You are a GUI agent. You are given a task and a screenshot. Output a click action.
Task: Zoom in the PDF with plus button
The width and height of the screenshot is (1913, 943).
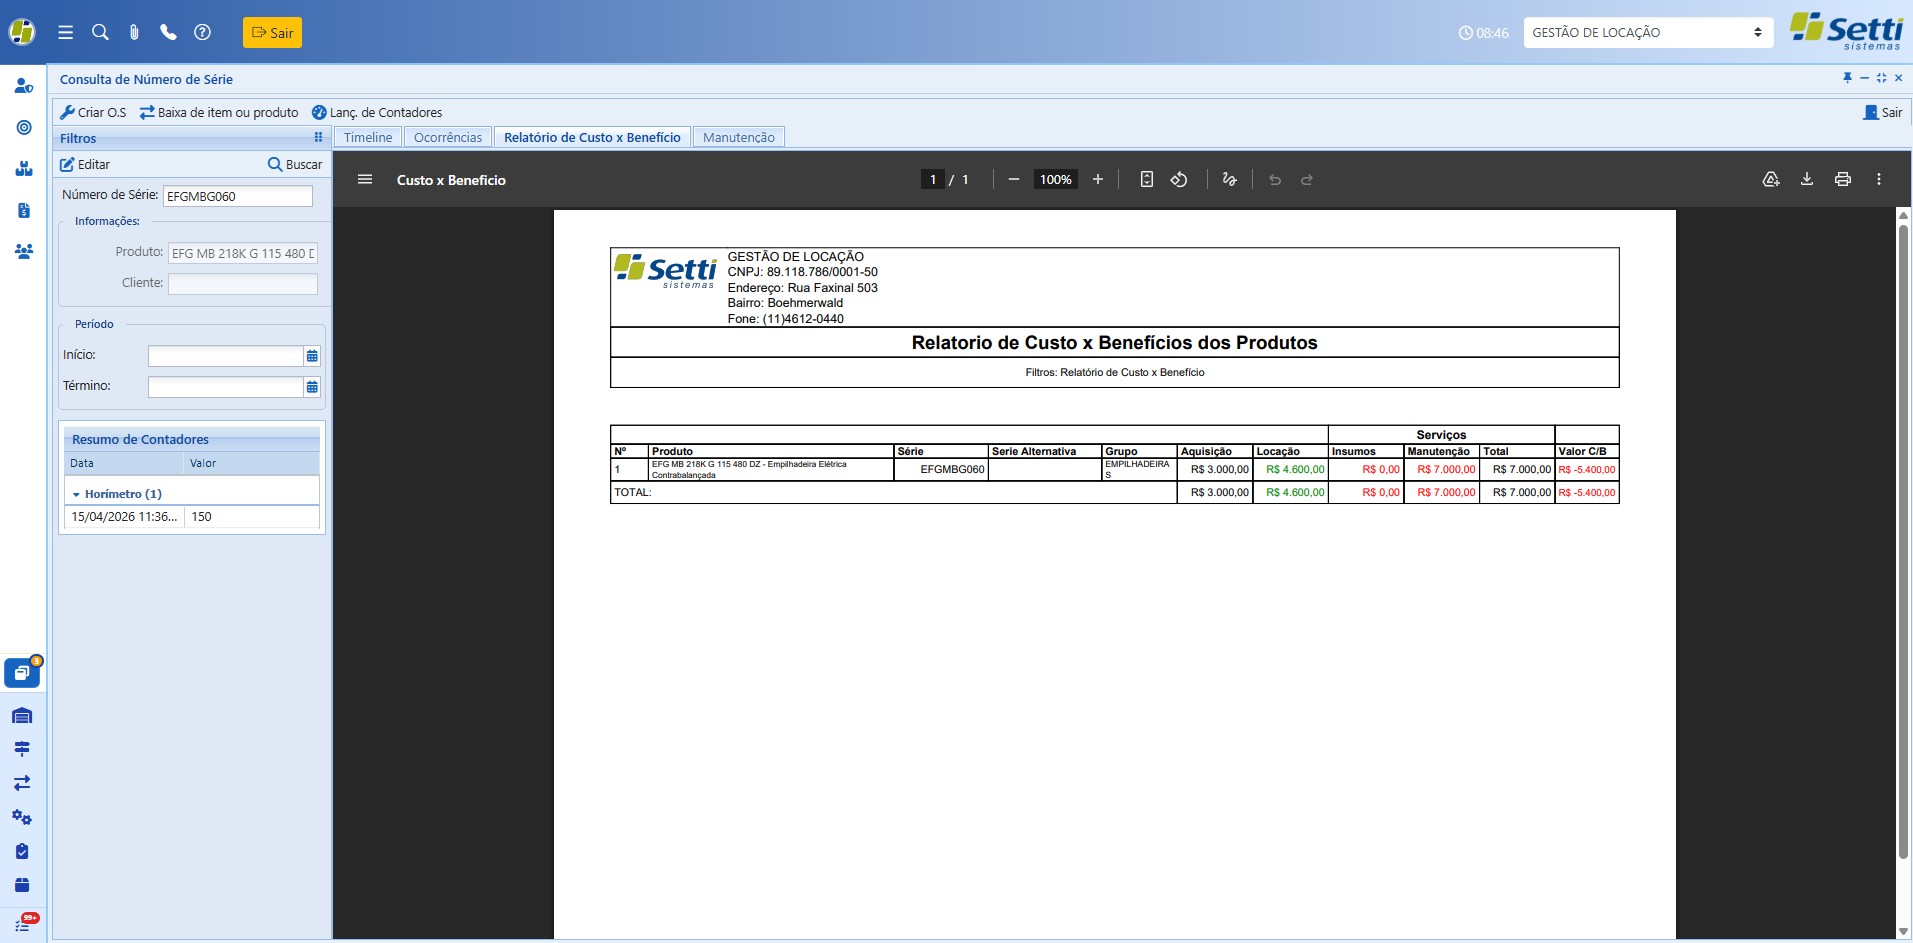pos(1098,180)
